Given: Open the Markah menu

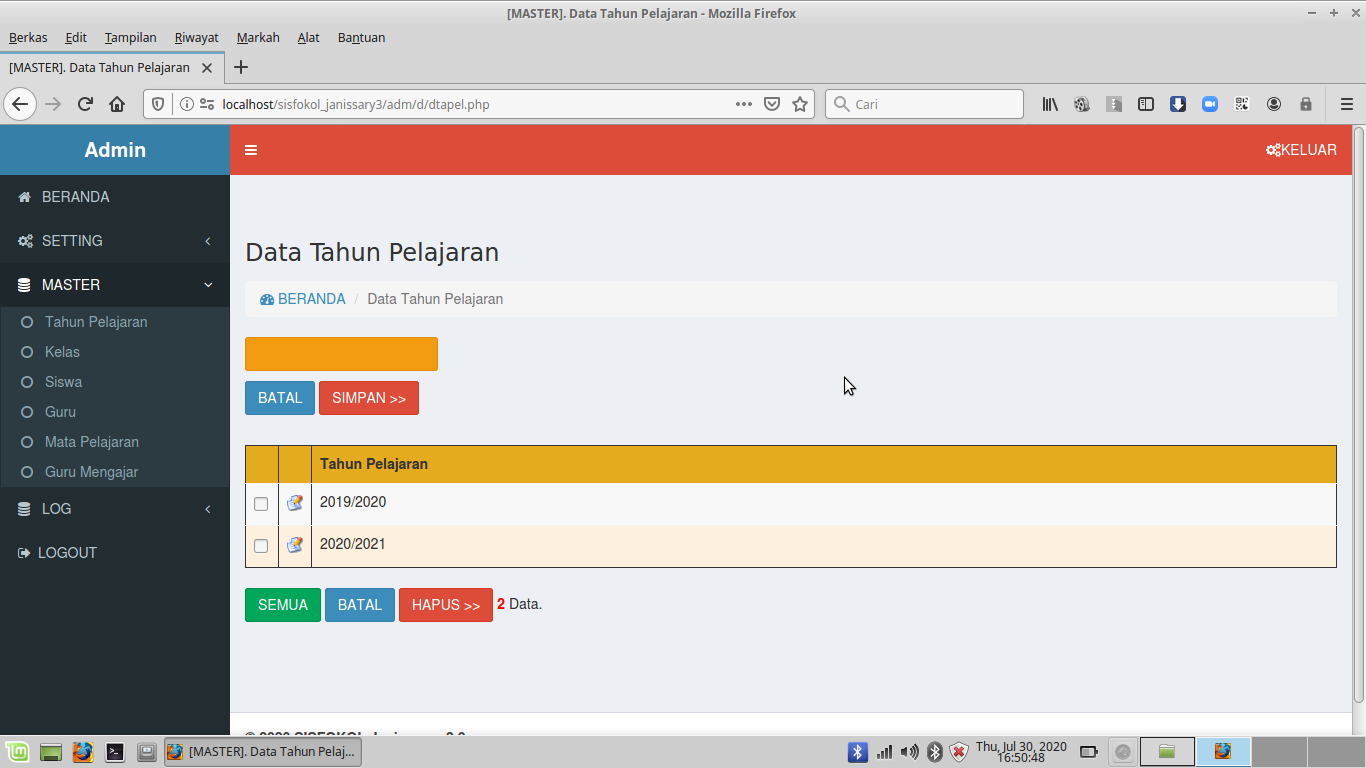Looking at the screenshot, I should coord(258,37).
